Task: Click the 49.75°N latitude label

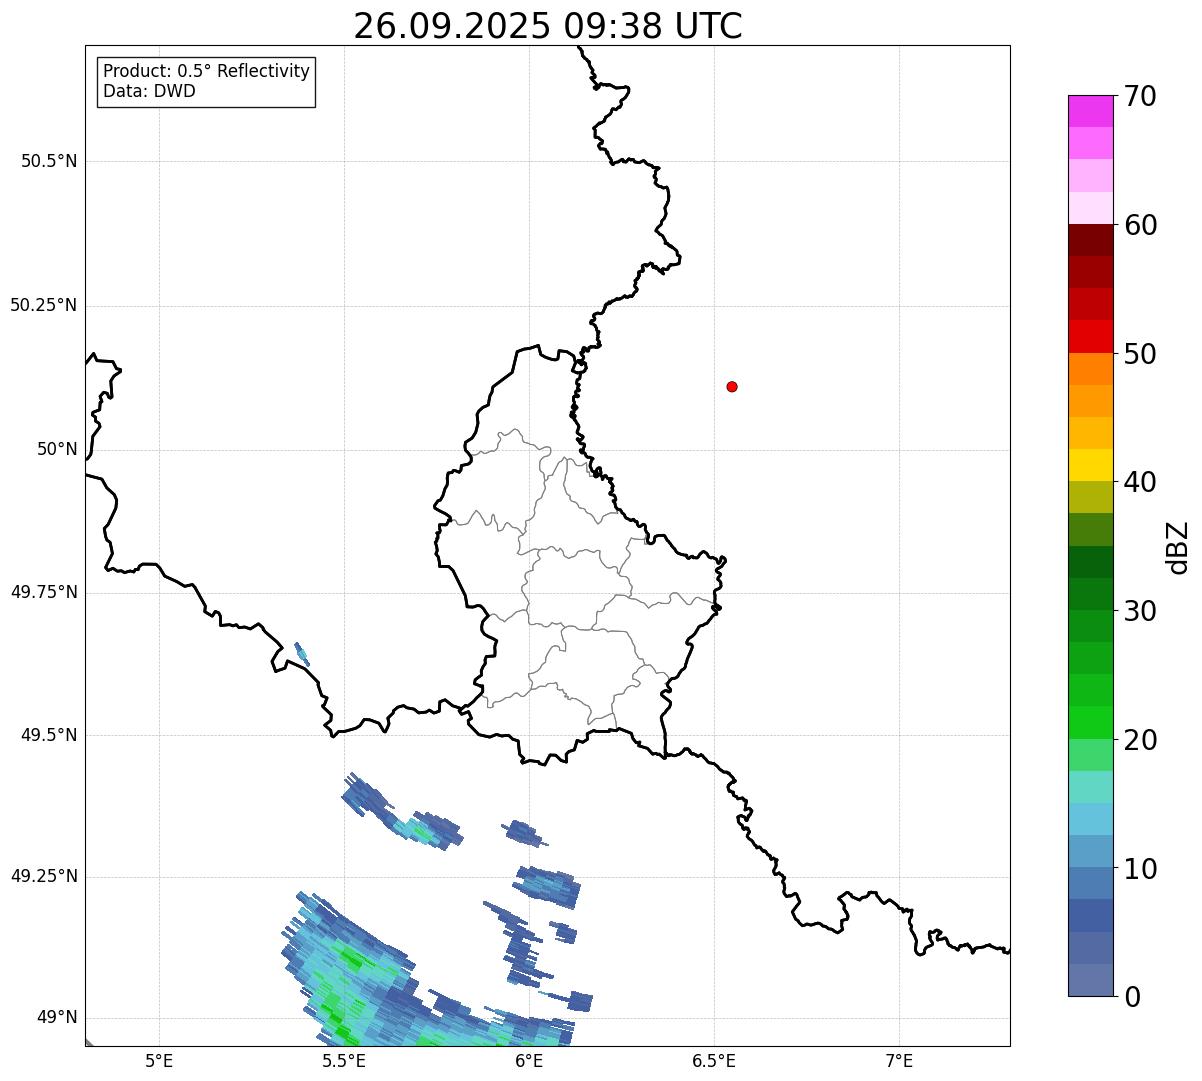Action: tap(44, 592)
